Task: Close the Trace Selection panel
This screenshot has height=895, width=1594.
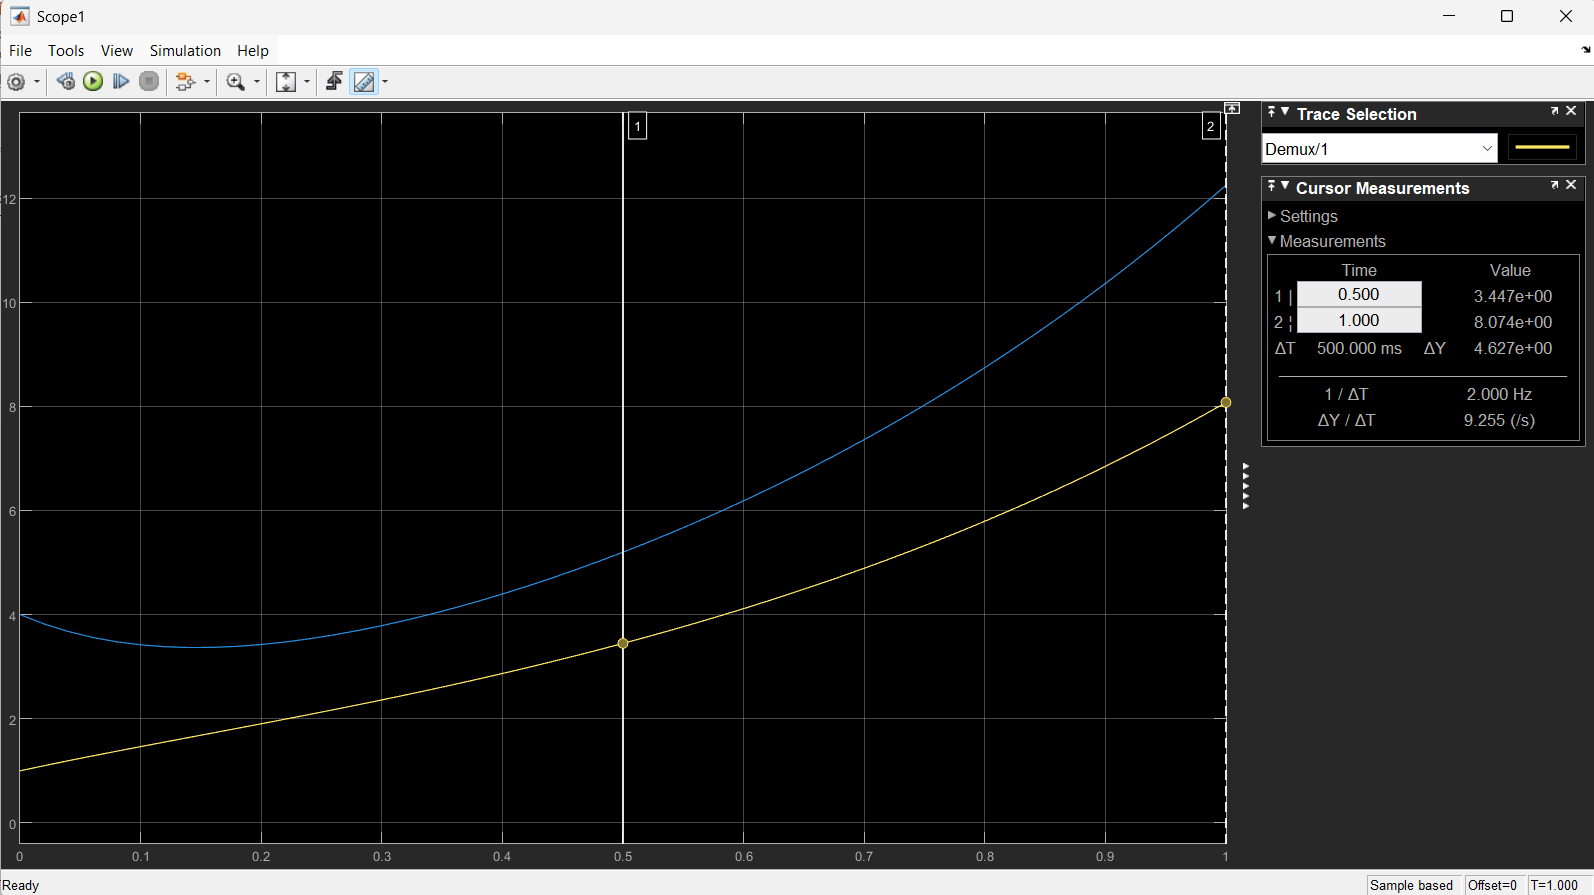Action: click(1572, 111)
